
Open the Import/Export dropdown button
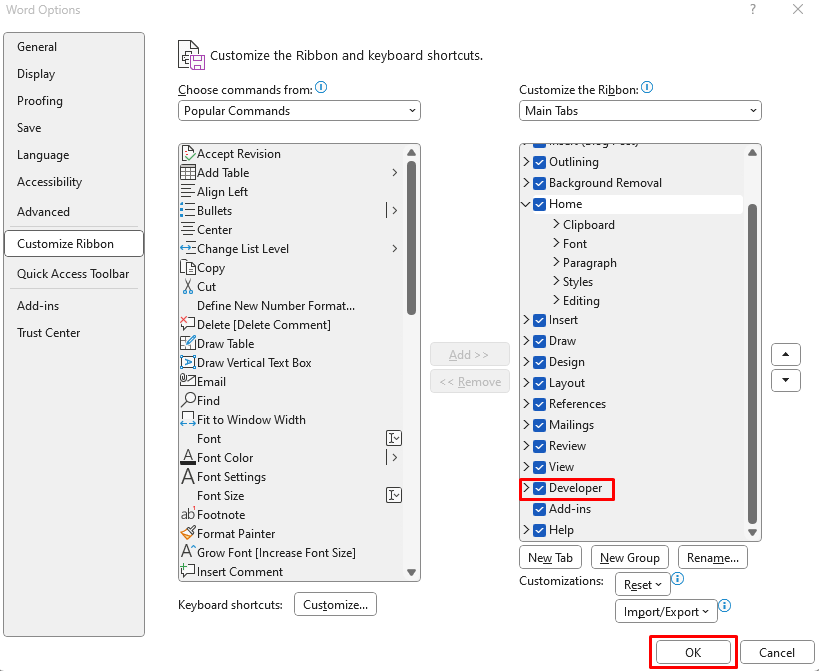point(666,611)
